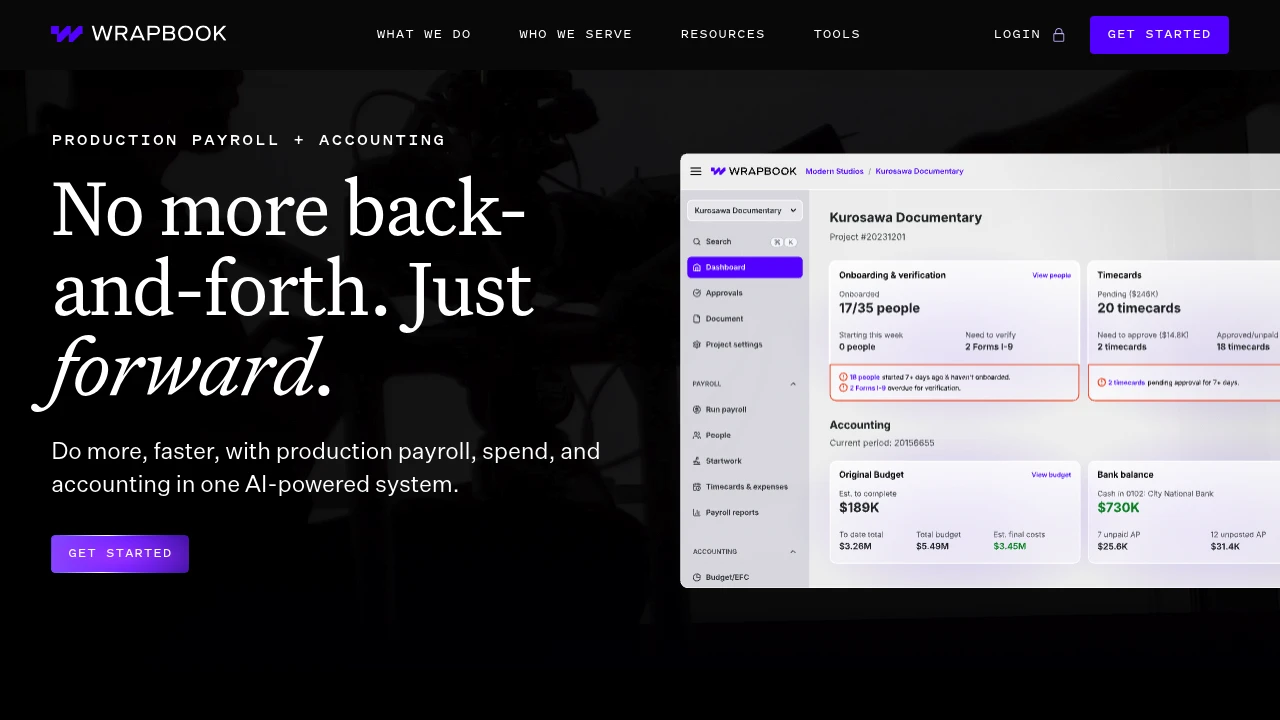Click the Document label in sidebar

coord(724,319)
